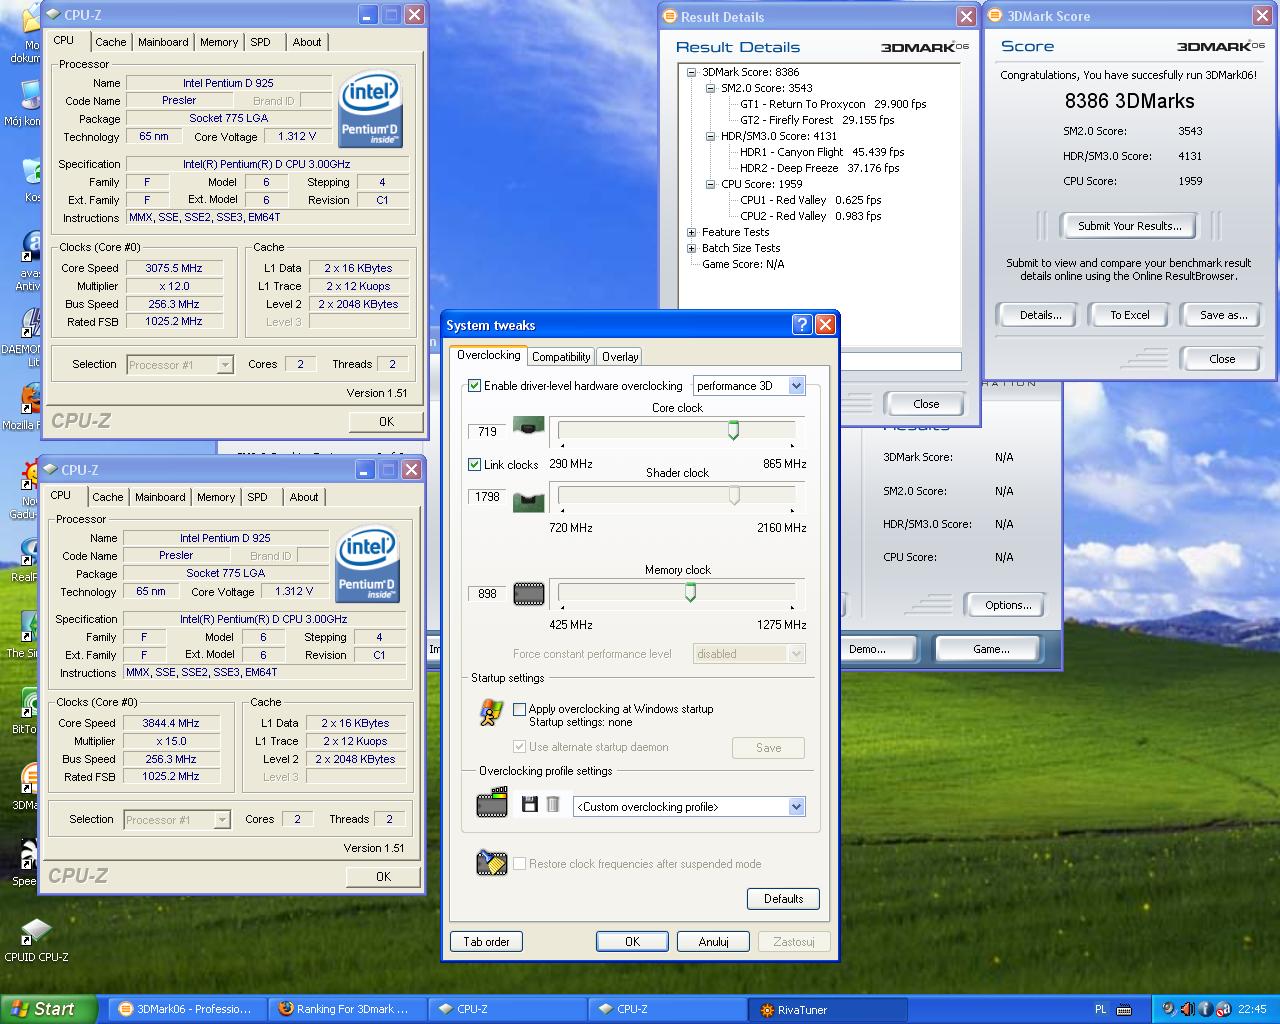Switch to Ranking For 3dmark Firefox taskbar item

point(348,1009)
